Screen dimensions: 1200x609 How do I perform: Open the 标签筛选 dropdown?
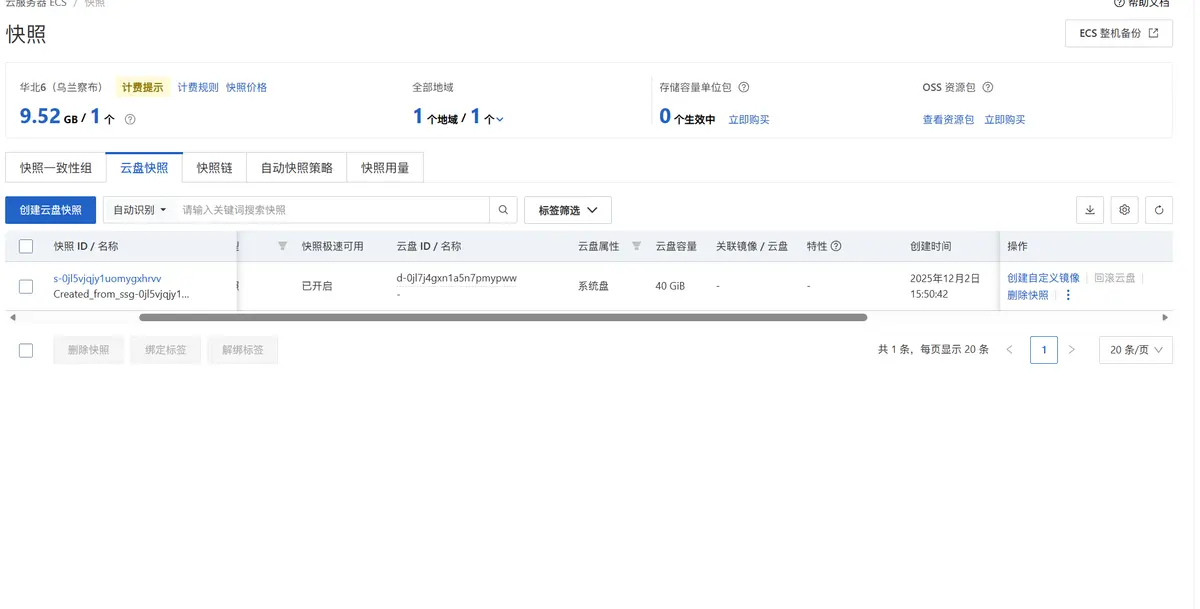tap(568, 210)
